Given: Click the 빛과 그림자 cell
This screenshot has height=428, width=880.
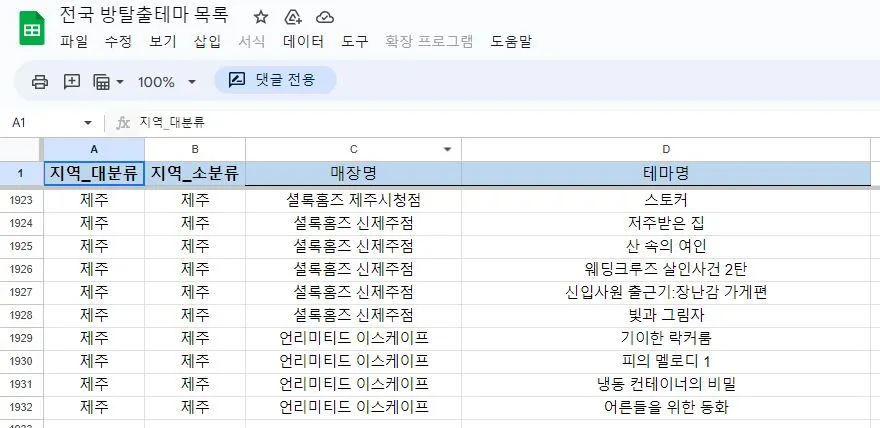Looking at the screenshot, I should coord(666,316).
